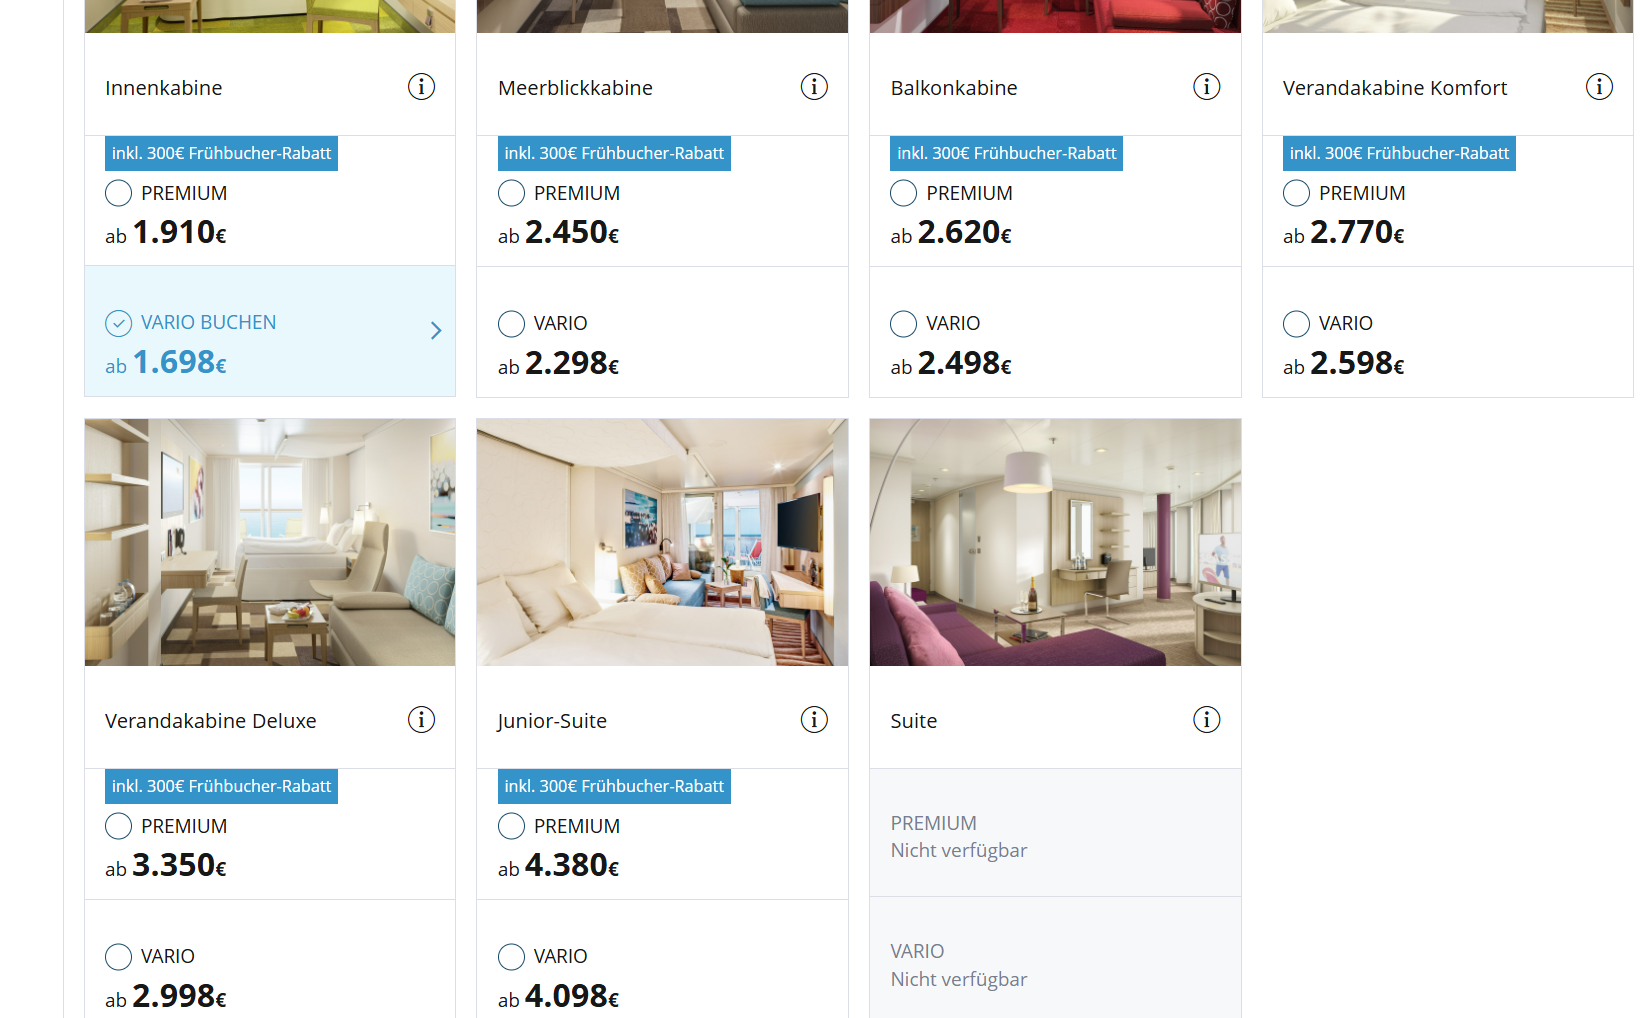This screenshot has width=1640, height=1018.
Task: Choose VARIO option for Junior-Suite
Action: [x=511, y=957]
